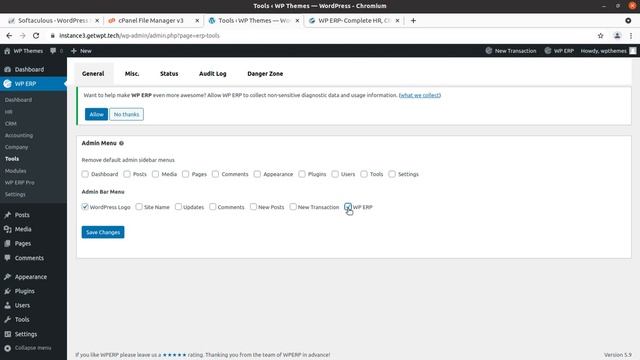The image size is (640, 360).
Task: Click the five-star rating link in the footer
Action: coord(174,355)
